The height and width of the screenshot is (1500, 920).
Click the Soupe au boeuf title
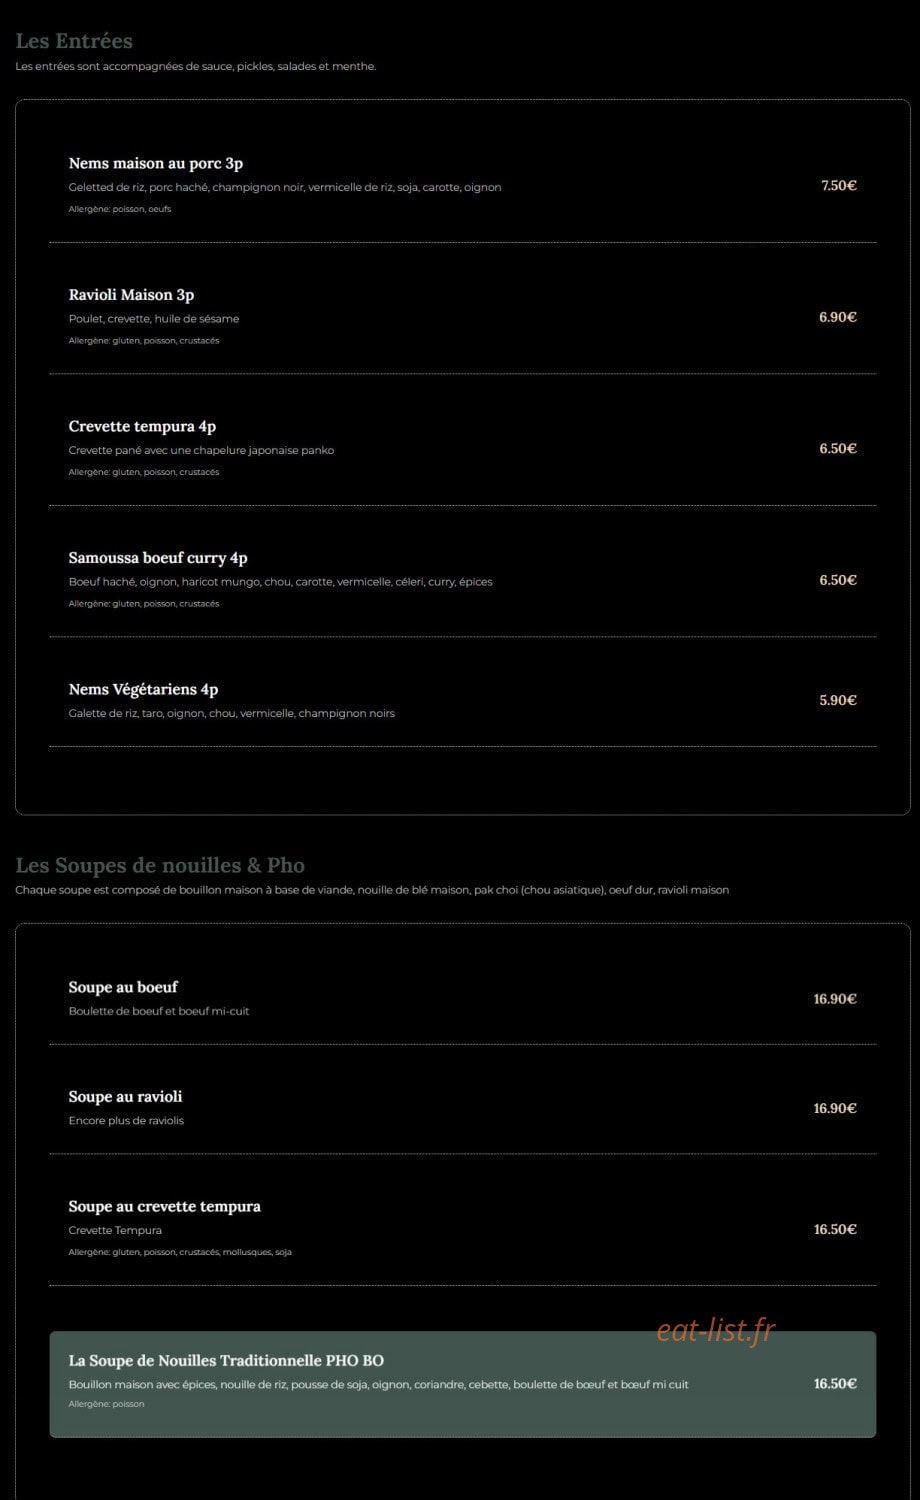pyautogui.click(x=123, y=987)
